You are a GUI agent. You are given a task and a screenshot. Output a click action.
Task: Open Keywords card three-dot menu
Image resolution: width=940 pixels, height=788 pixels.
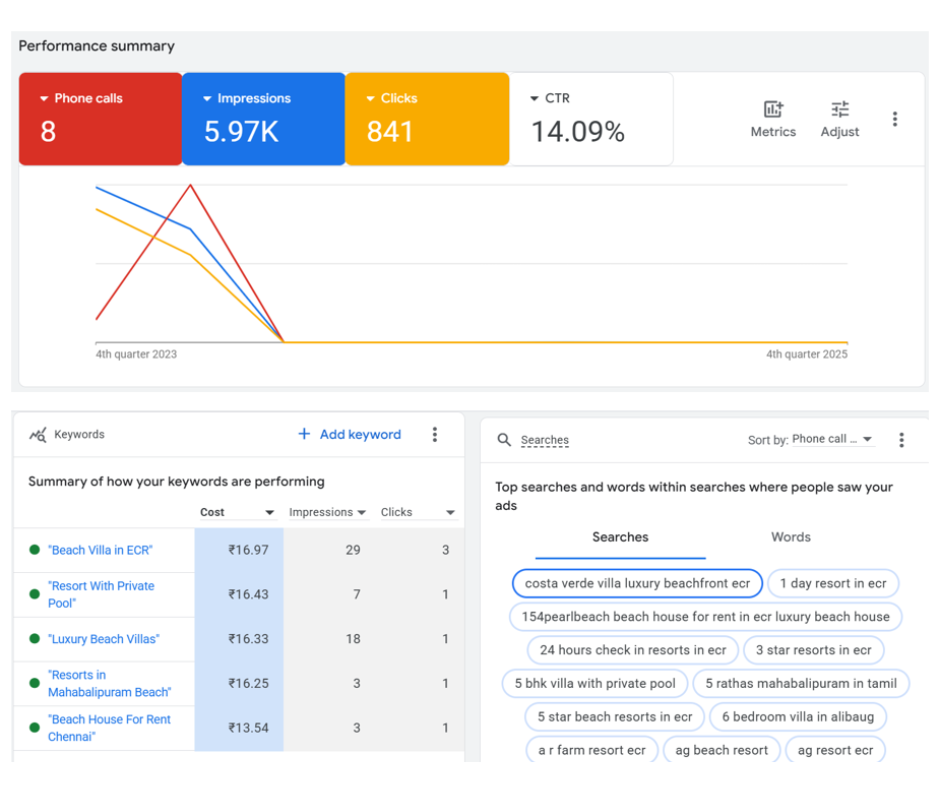pos(434,434)
